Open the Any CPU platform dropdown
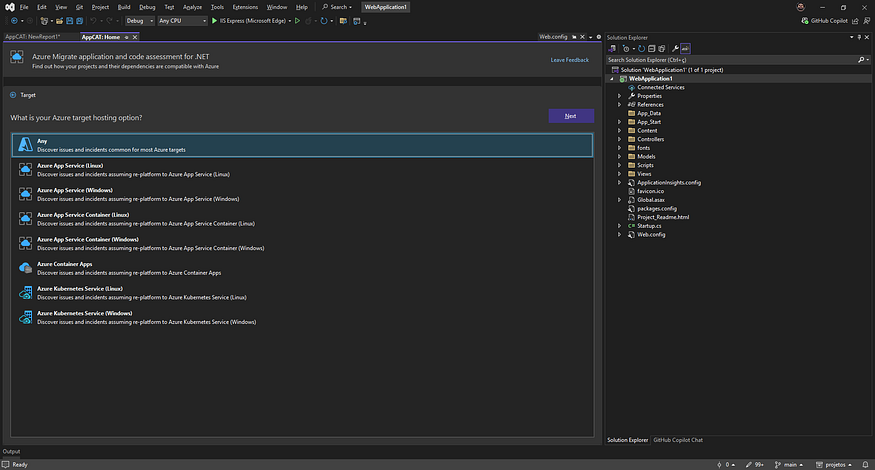This screenshot has width=875, height=470. 182,20
